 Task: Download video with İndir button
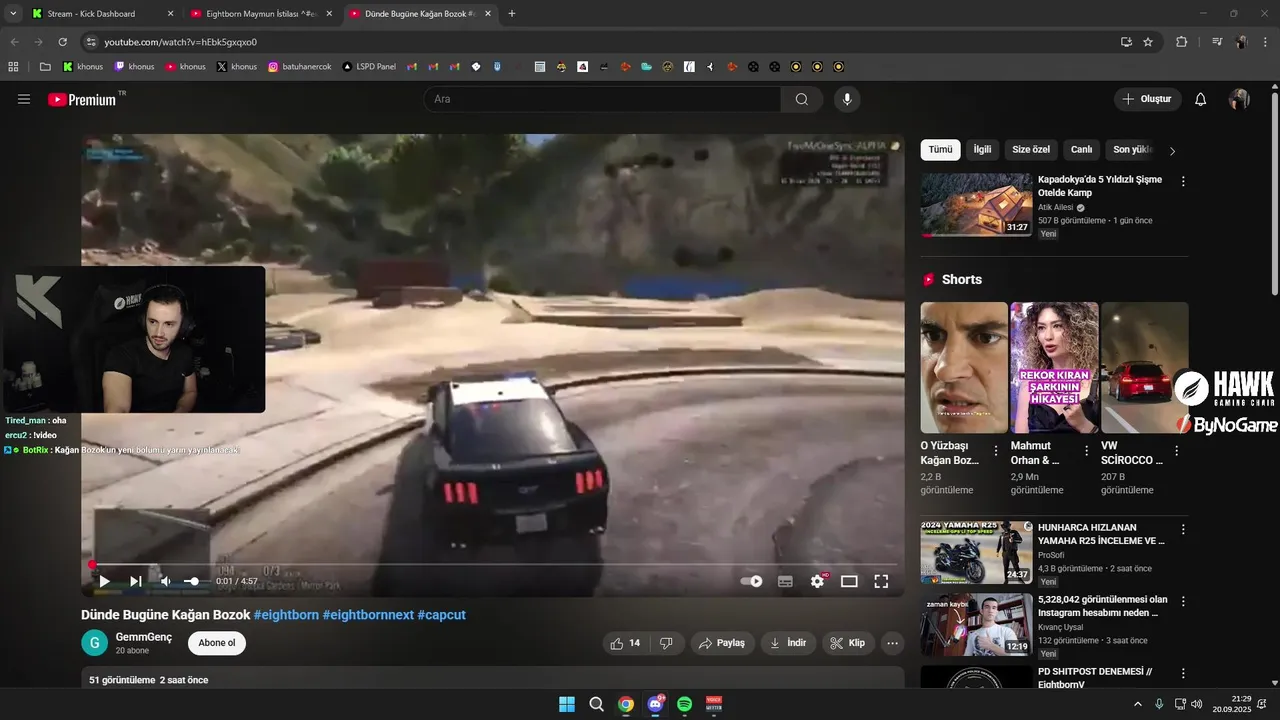point(788,643)
